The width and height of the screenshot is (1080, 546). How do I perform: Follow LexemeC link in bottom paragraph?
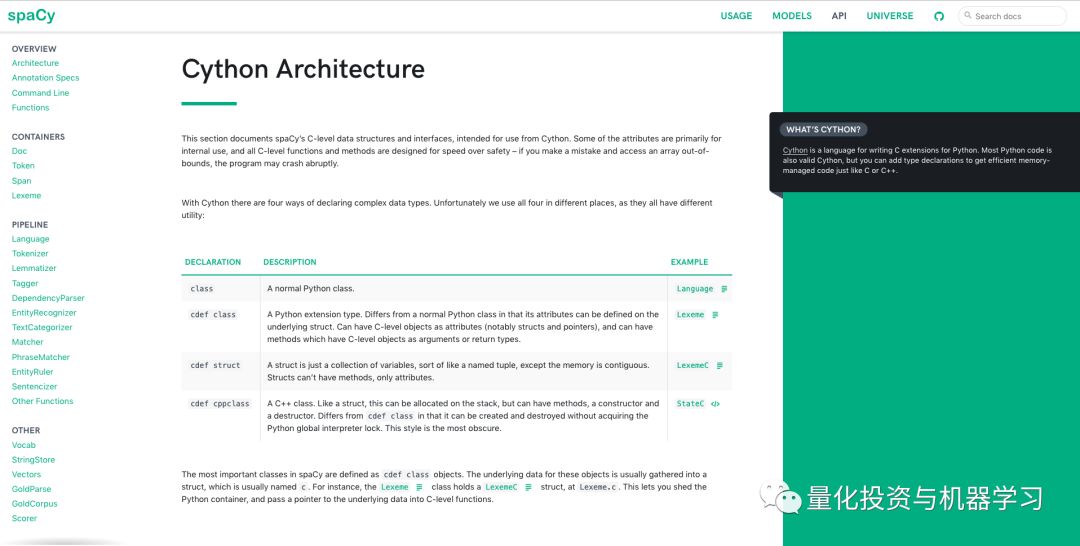[501, 487]
